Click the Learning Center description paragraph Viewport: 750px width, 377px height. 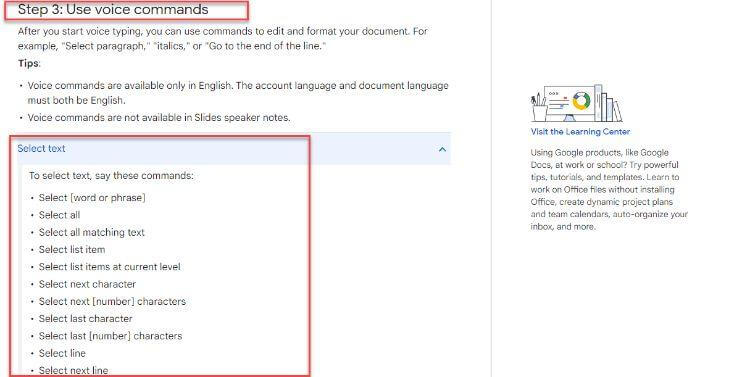click(x=609, y=189)
